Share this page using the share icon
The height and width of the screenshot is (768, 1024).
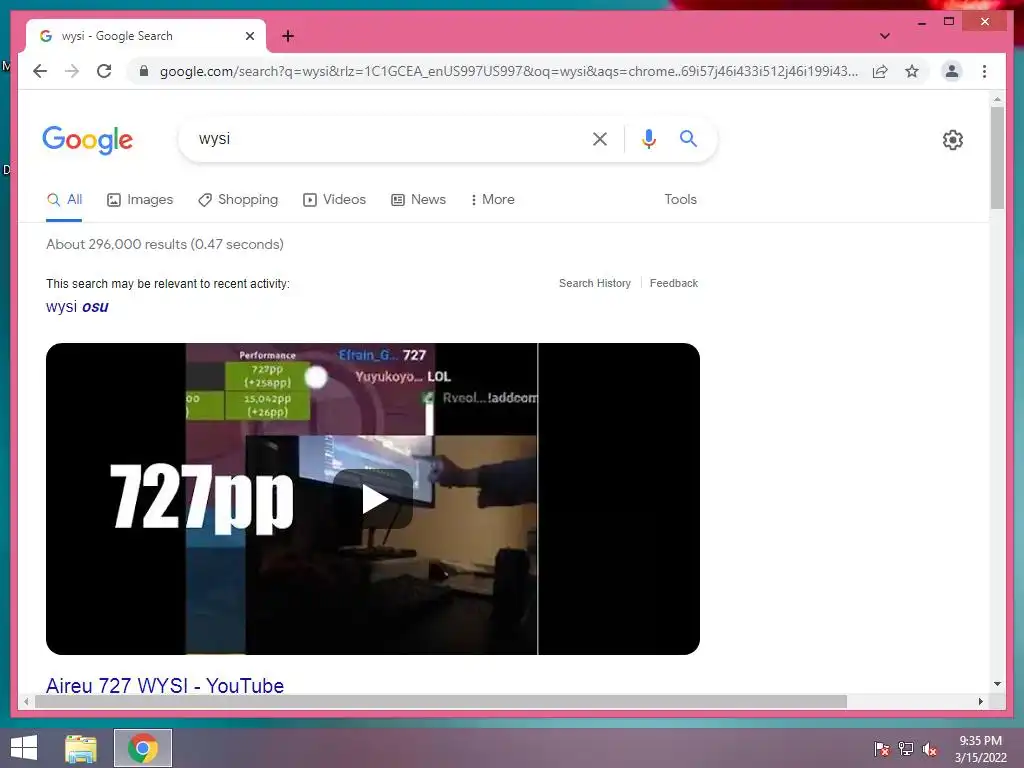click(x=880, y=71)
